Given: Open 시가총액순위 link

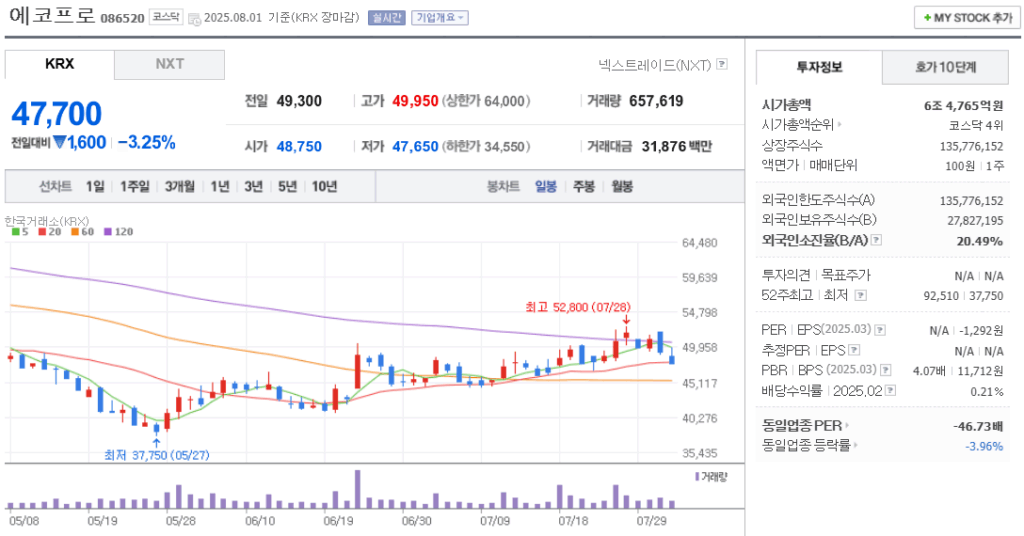Looking at the screenshot, I should tap(801, 125).
